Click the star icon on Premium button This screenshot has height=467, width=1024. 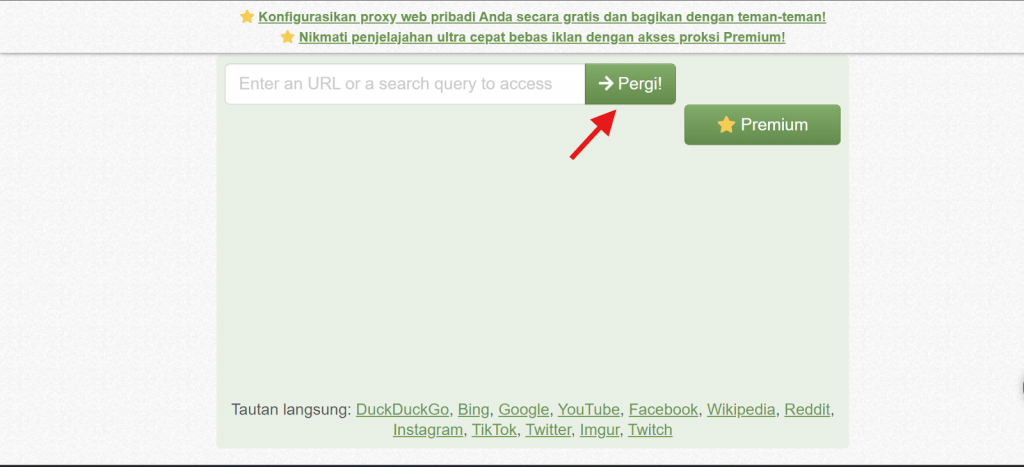(x=726, y=125)
